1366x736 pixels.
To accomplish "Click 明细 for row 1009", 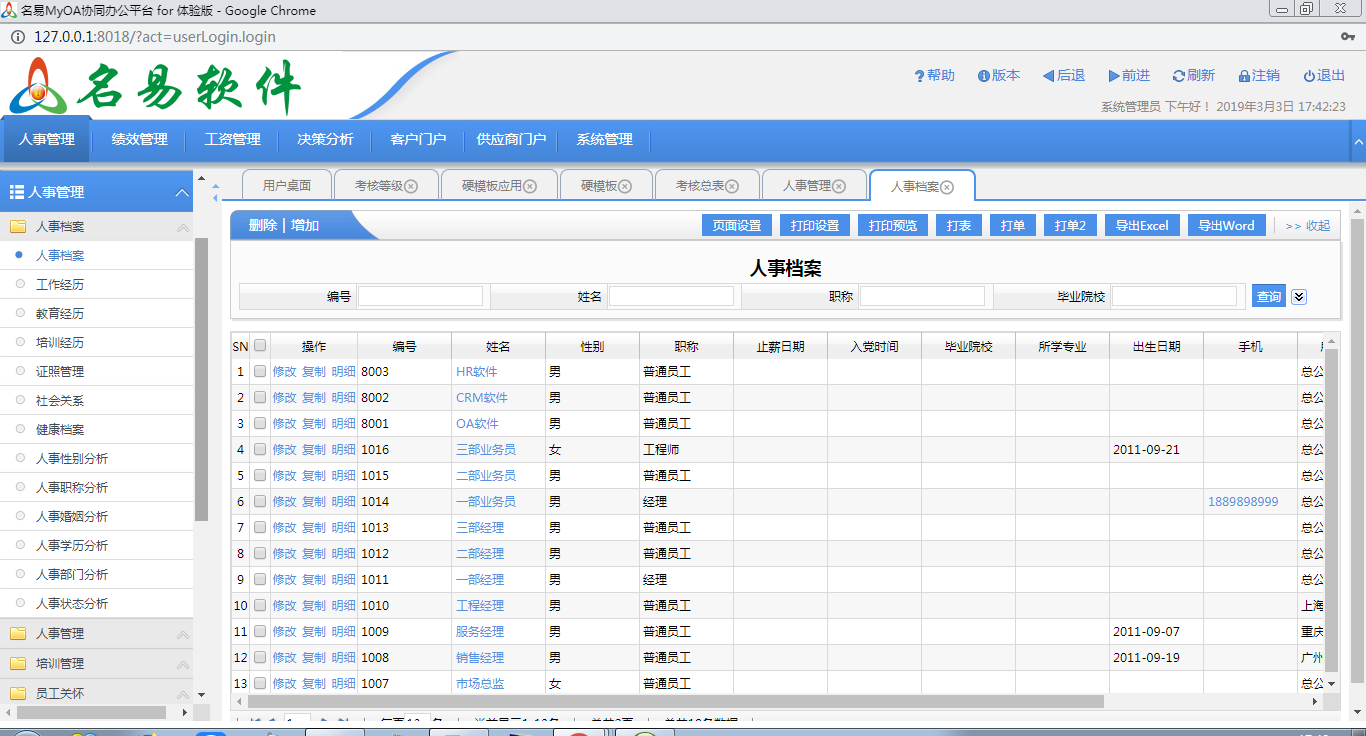I will [x=344, y=631].
